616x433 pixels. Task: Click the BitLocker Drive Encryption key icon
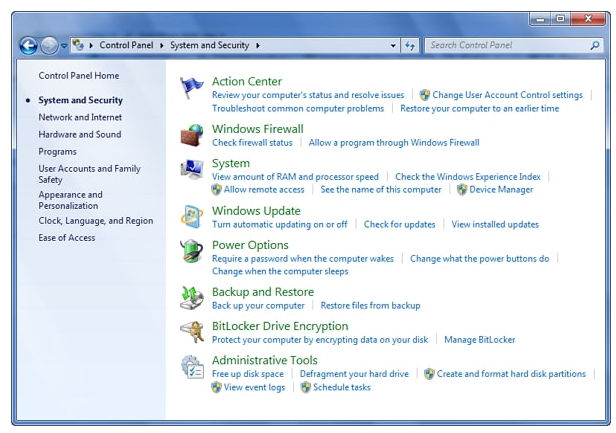click(192, 332)
